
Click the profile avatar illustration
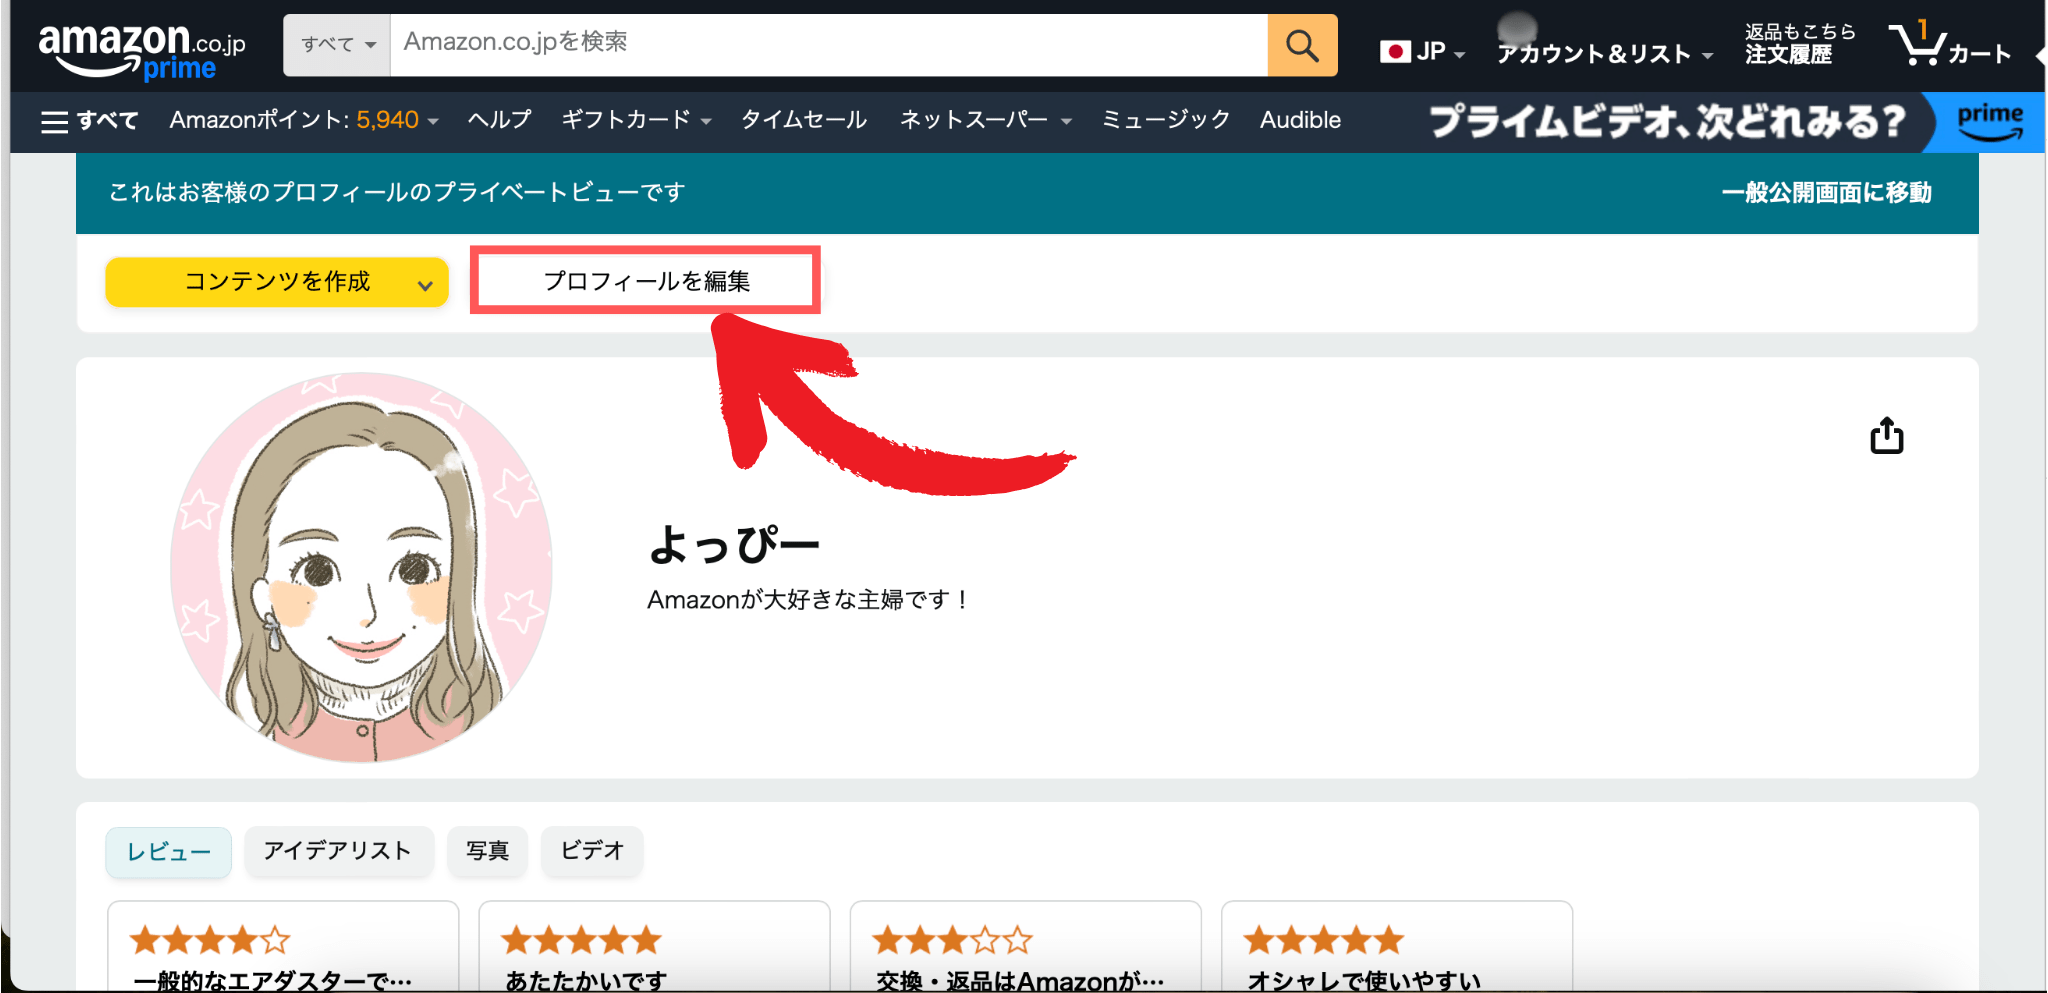click(x=362, y=567)
